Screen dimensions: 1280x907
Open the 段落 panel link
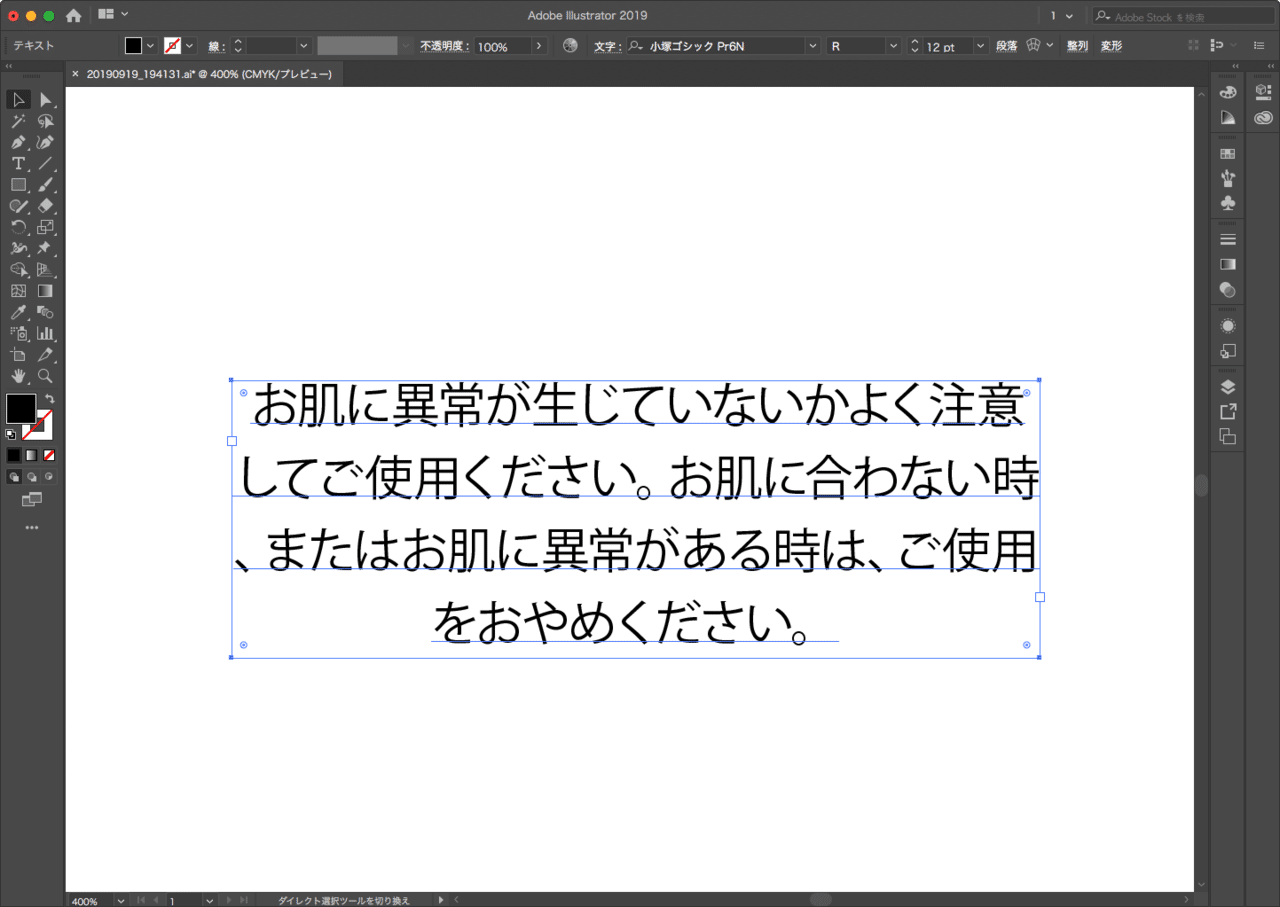pyautogui.click(x=1006, y=45)
